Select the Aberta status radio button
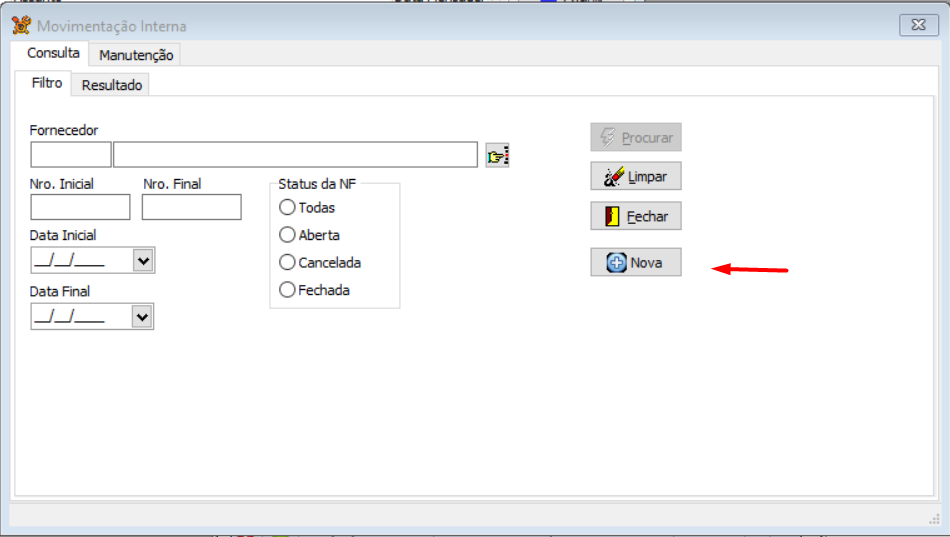950x537 pixels. click(x=287, y=235)
